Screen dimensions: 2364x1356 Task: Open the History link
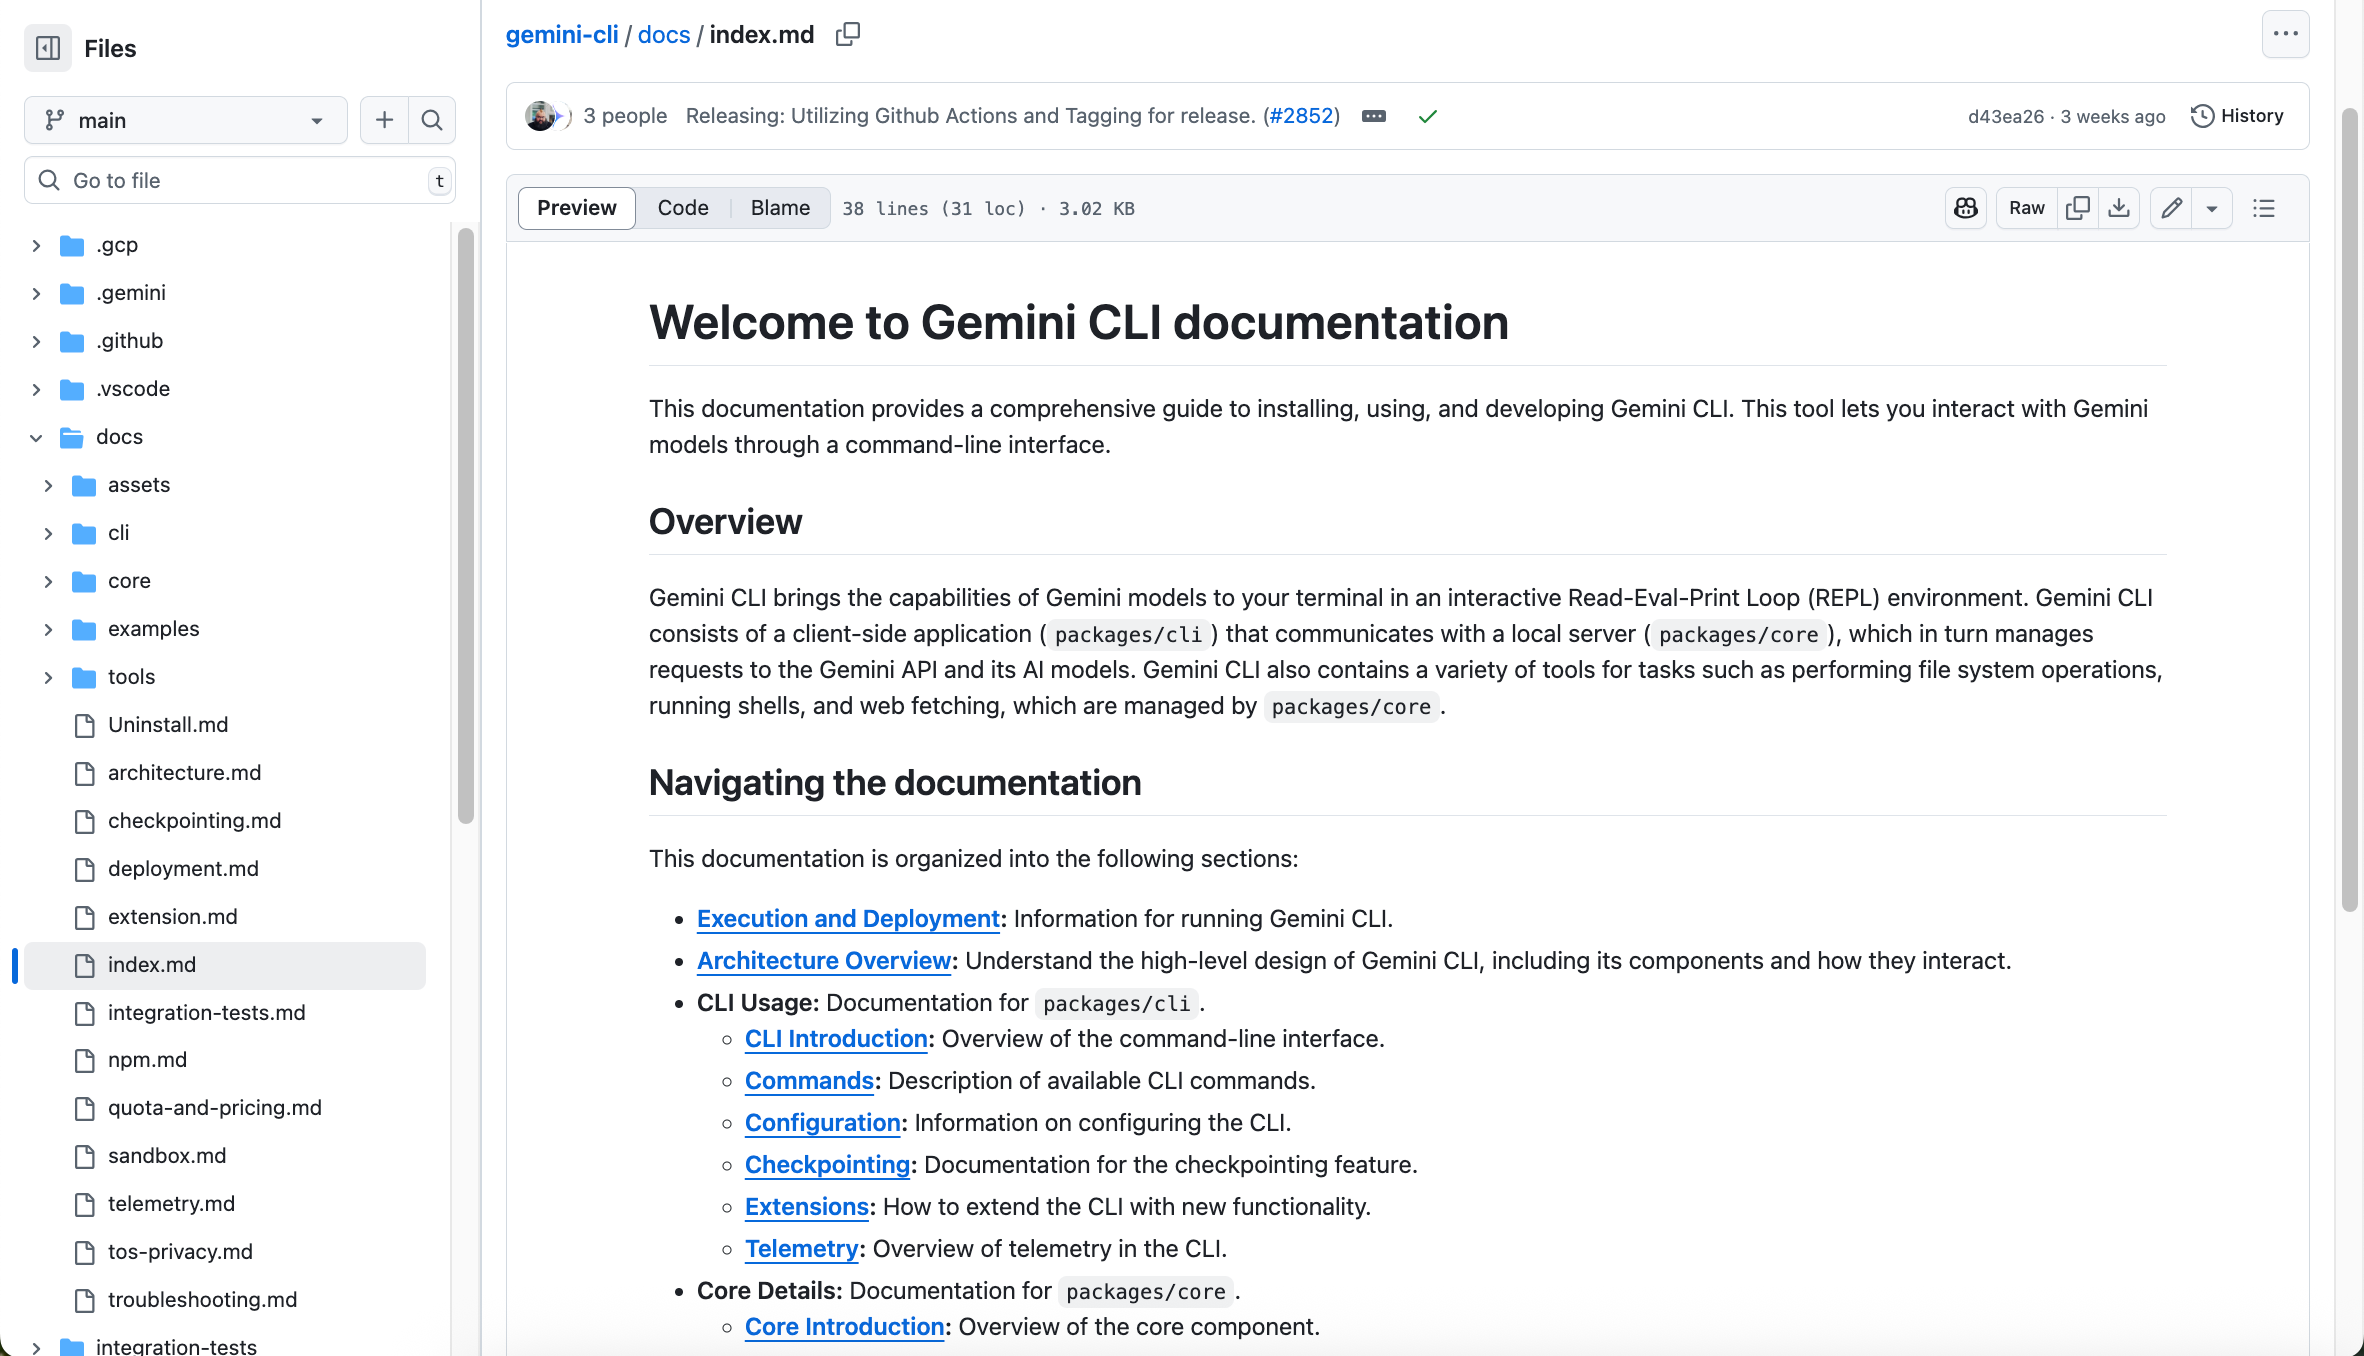coord(2238,116)
